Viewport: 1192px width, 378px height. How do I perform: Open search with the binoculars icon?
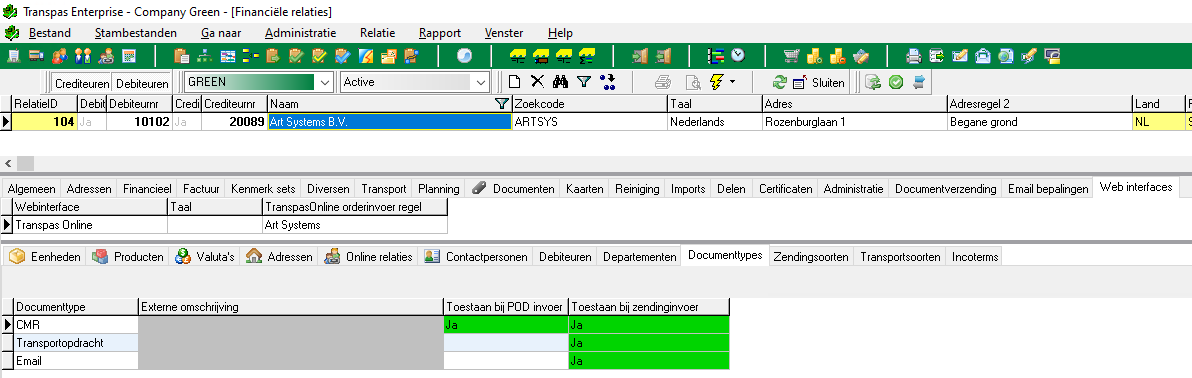(x=561, y=82)
